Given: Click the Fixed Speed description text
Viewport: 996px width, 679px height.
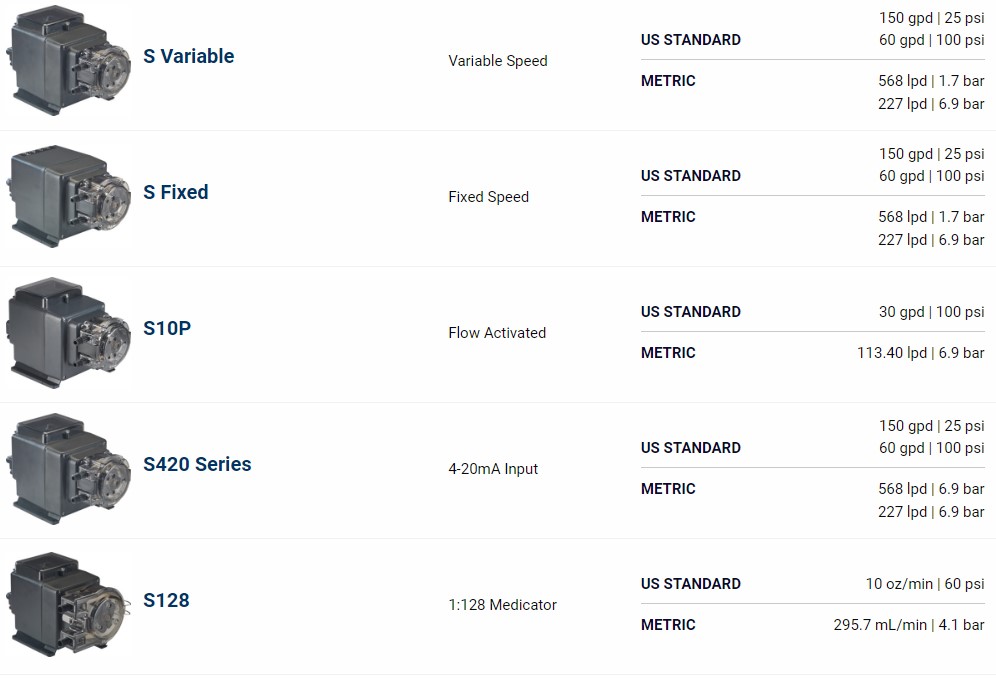Looking at the screenshot, I should (x=488, y=197).
